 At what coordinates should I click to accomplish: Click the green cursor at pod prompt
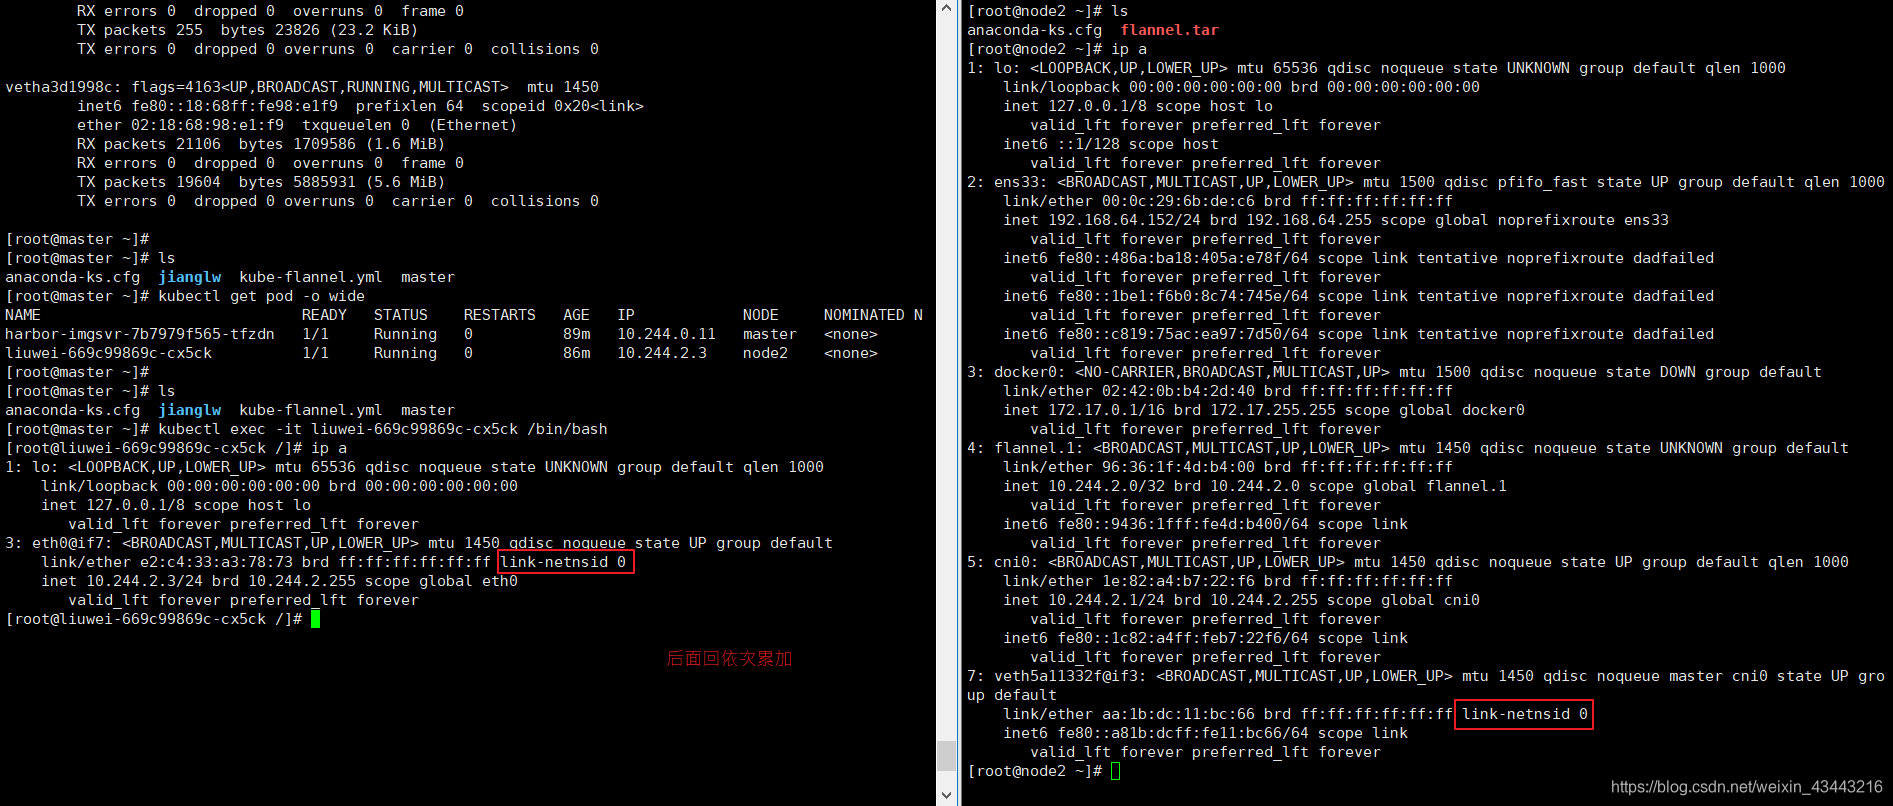[315, 619]
